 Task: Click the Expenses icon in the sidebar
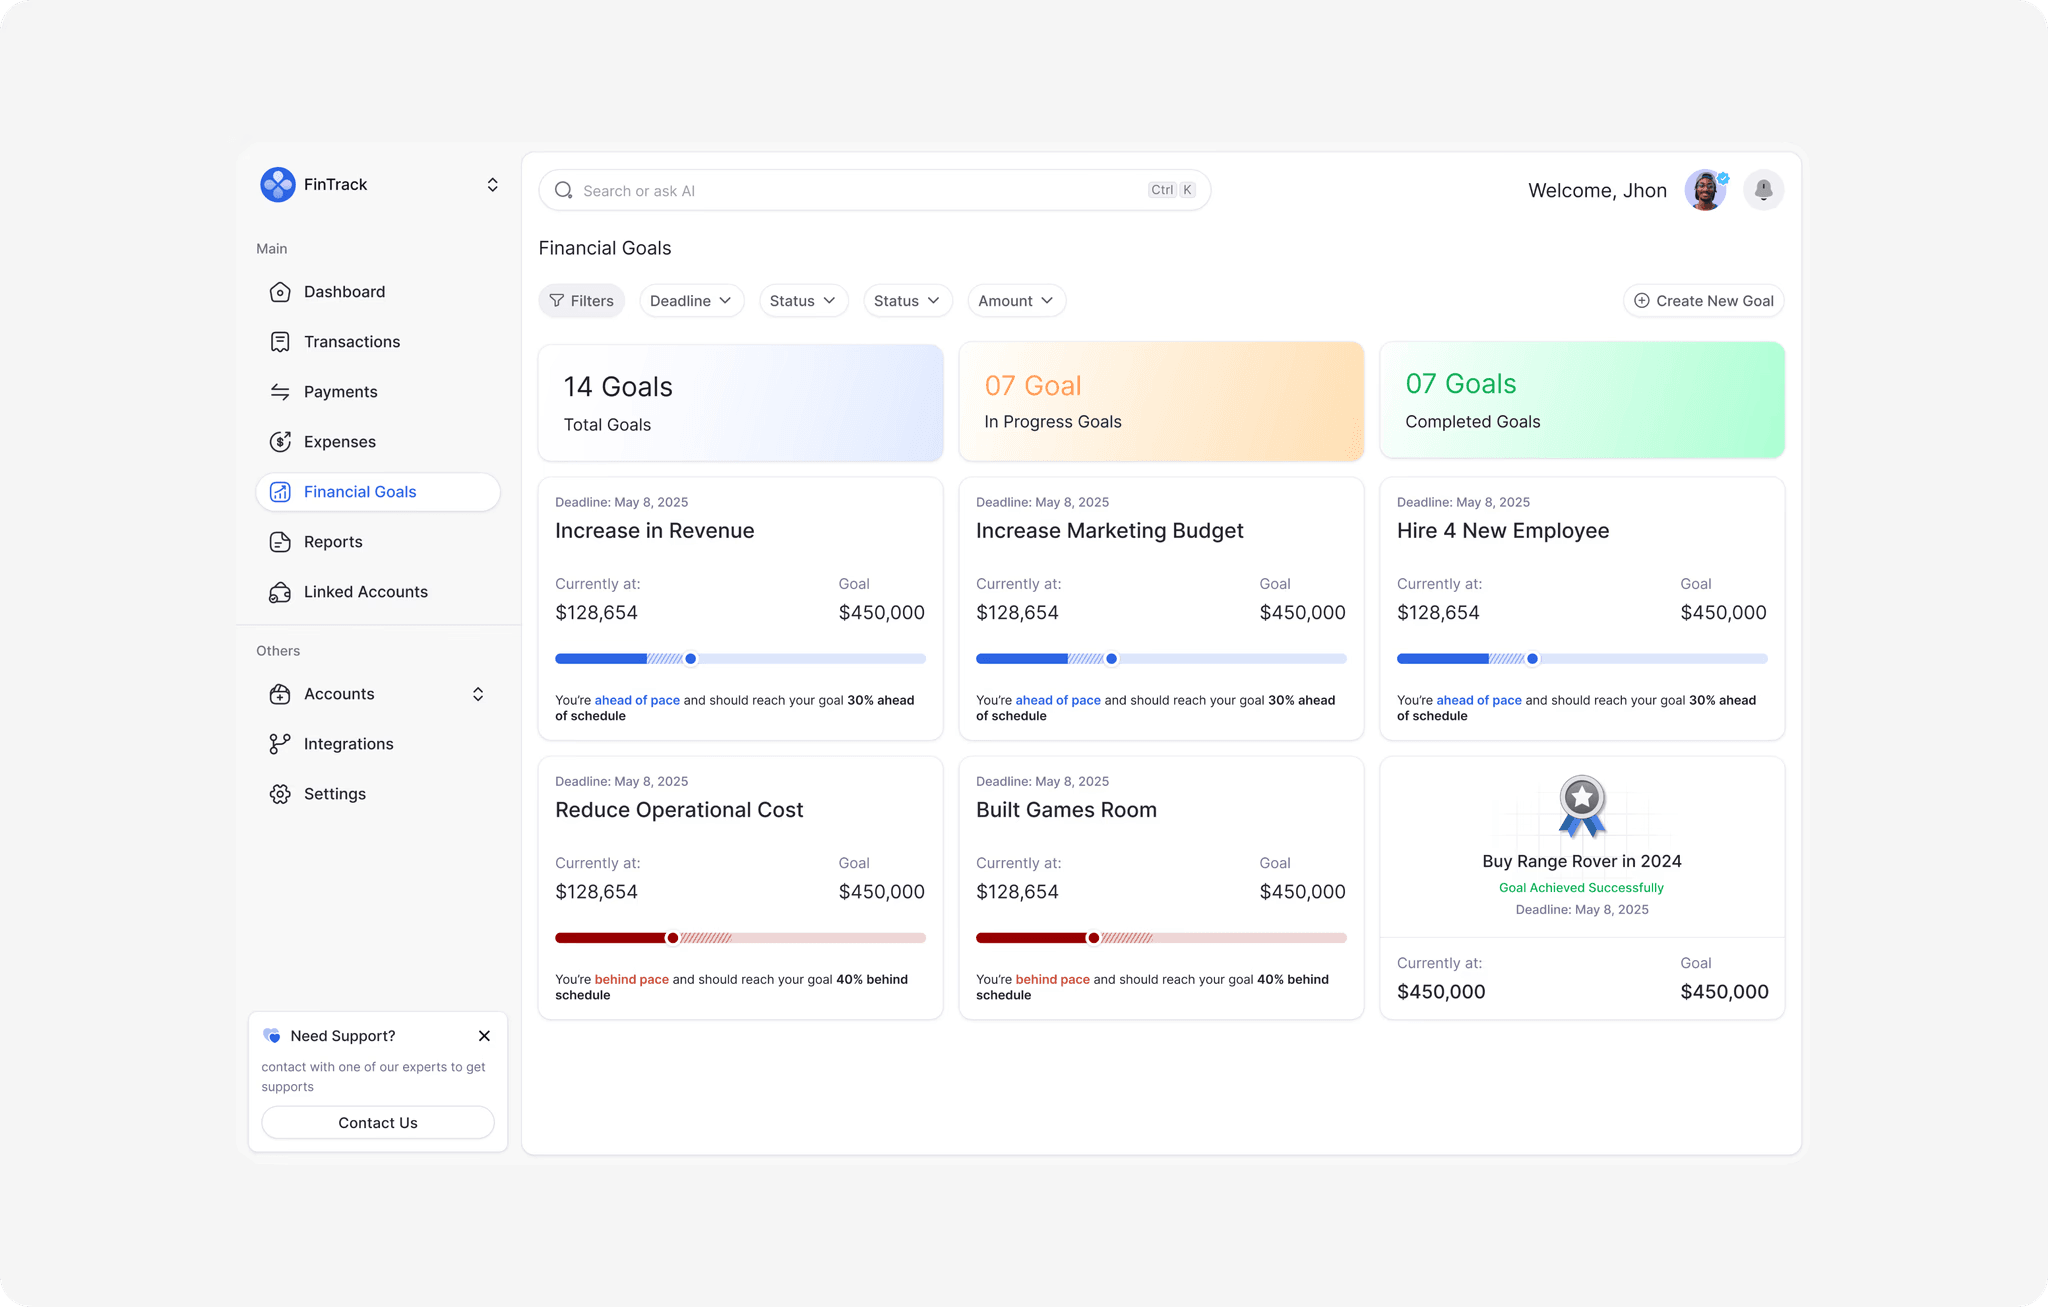click(279, 441)
